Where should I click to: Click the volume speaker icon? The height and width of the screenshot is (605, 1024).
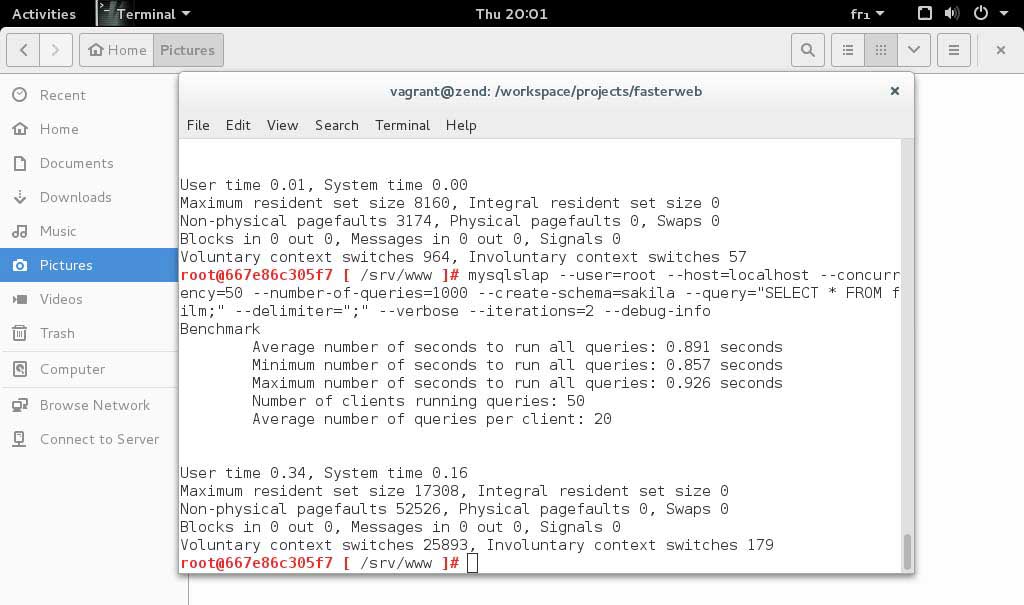(x=952, y=13)
